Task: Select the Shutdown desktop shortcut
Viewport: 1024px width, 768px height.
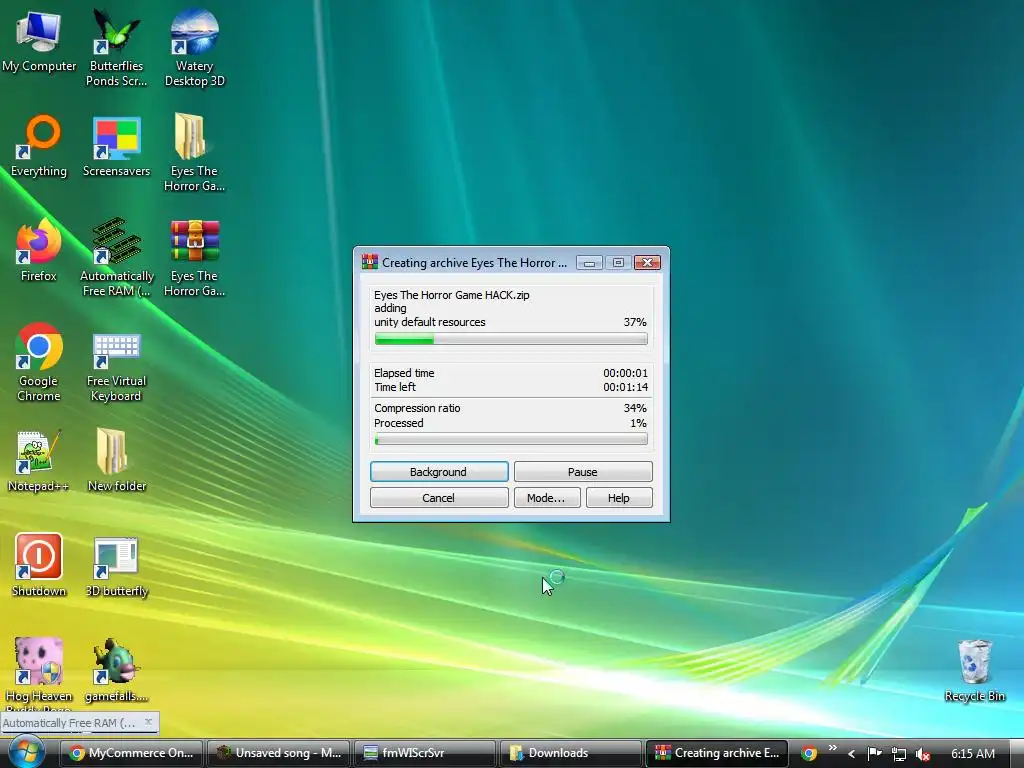Action: click(x=39, y=566)
